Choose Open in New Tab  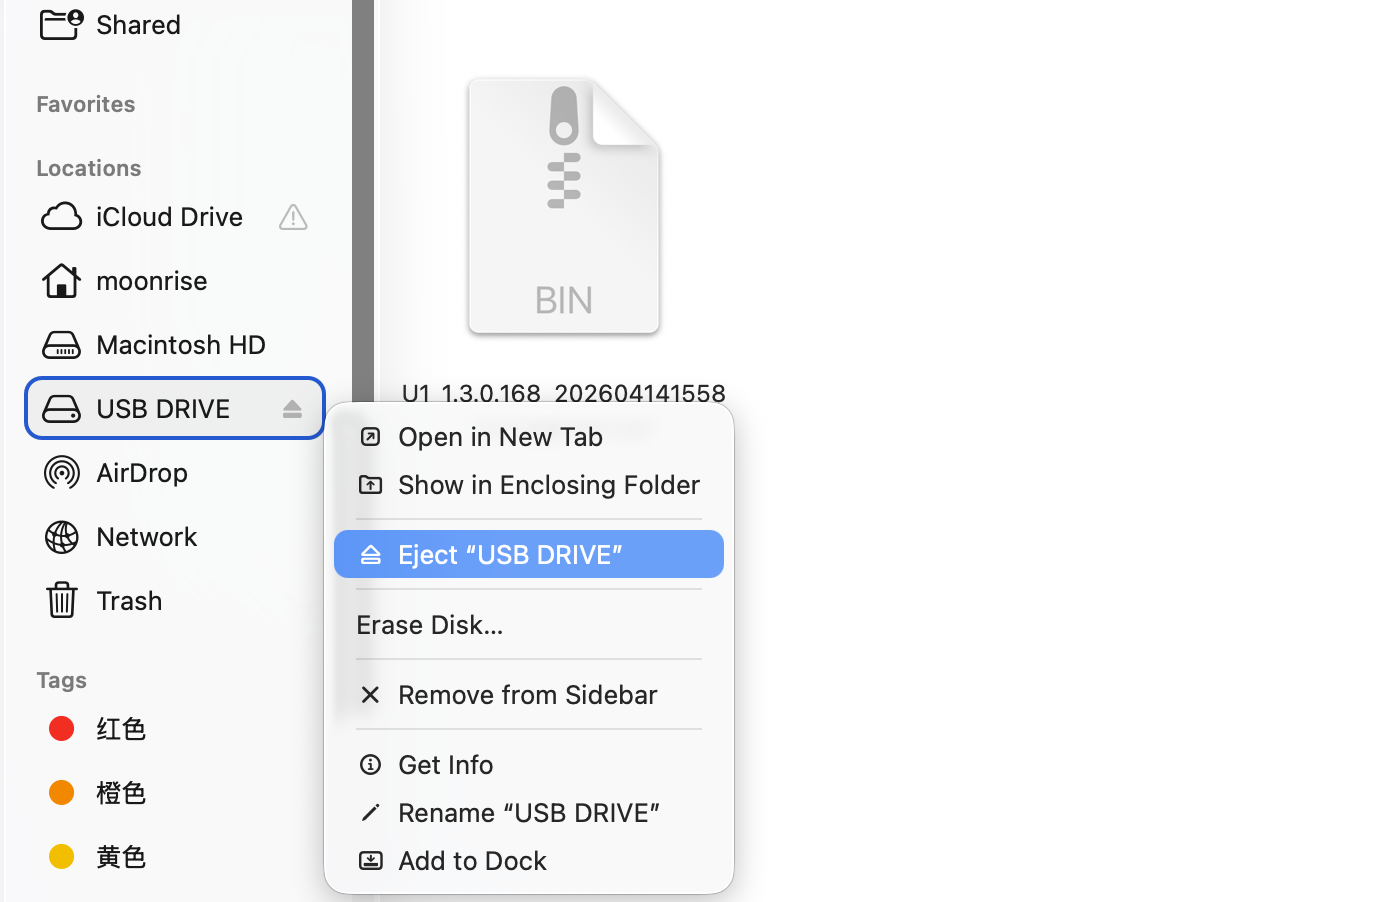(x=500, y=437)
